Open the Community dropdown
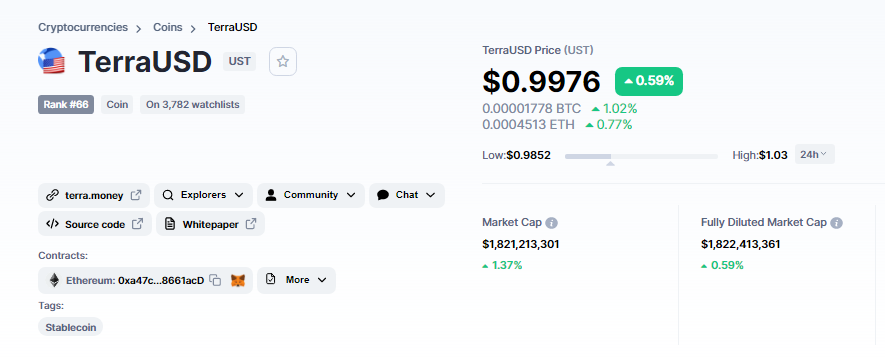Viewport: 885px width, 363px height. (x=311, y=195)
